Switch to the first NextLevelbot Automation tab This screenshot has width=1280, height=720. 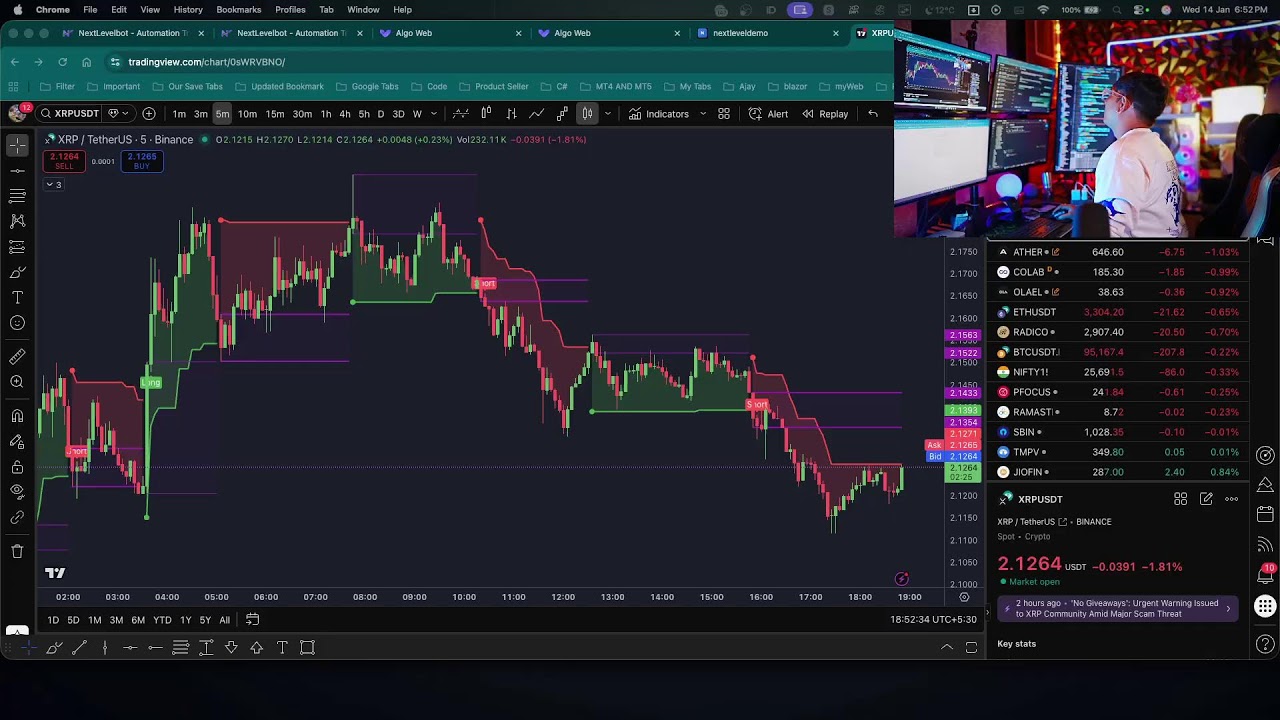click(x=133, y=33)
